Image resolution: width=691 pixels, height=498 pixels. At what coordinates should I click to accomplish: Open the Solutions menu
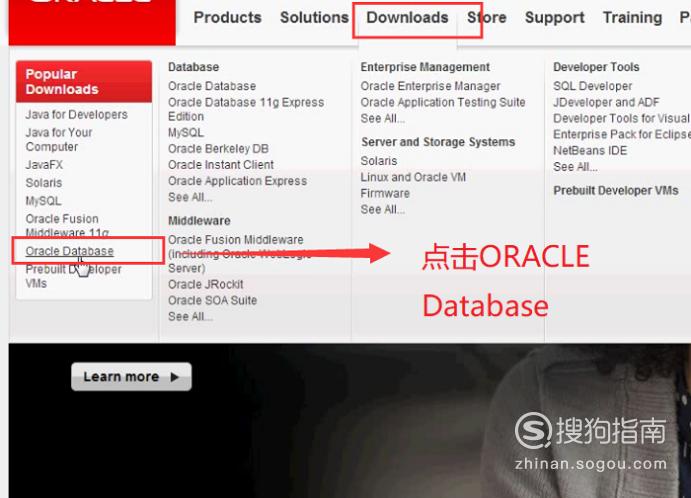[314, 18]
